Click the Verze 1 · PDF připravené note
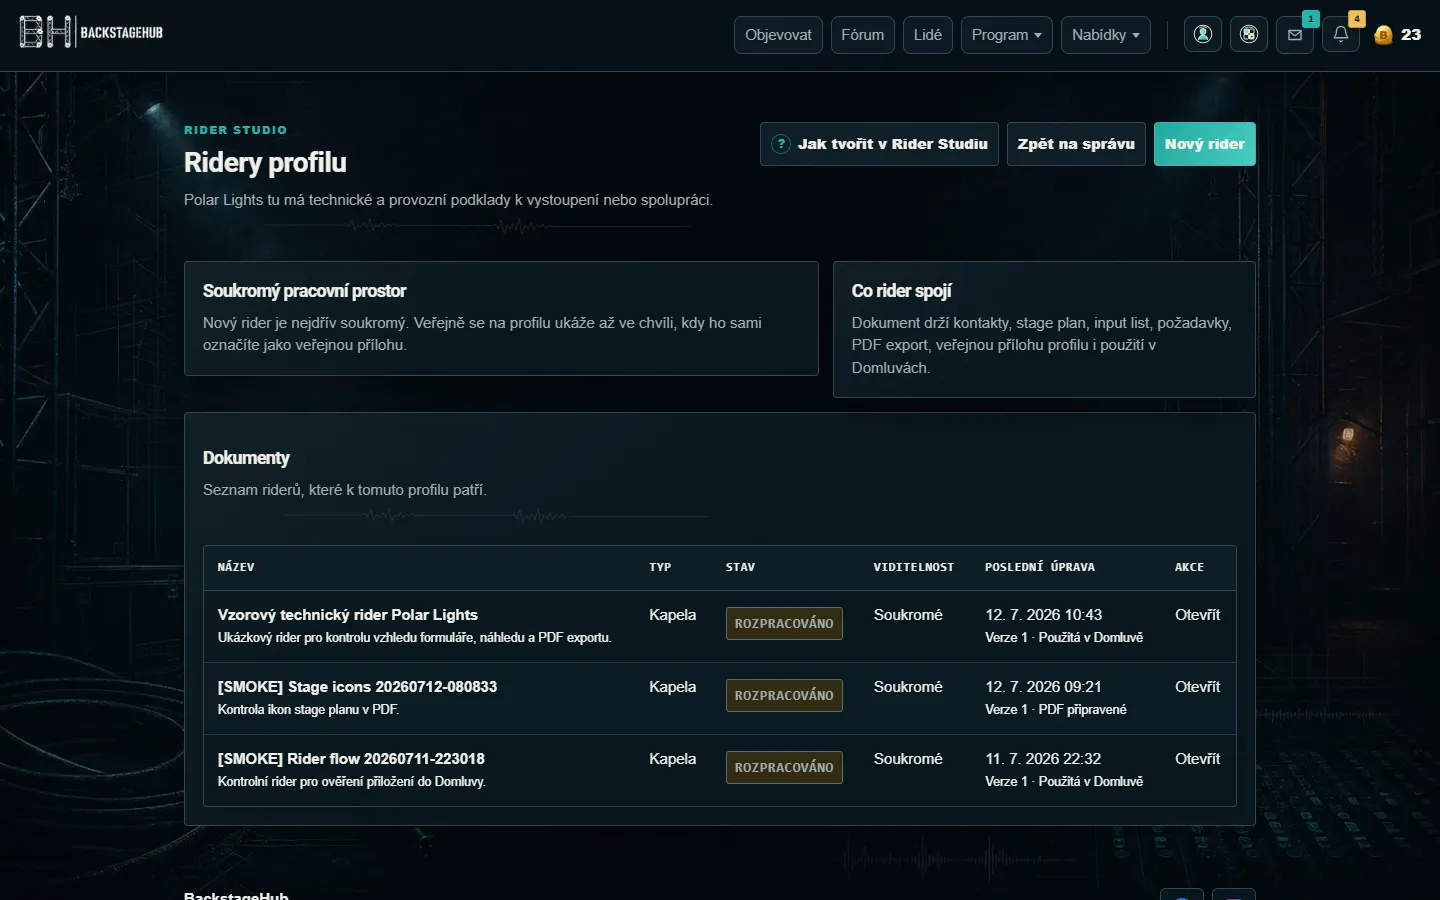1440x900 pixels. [1056, 710]
